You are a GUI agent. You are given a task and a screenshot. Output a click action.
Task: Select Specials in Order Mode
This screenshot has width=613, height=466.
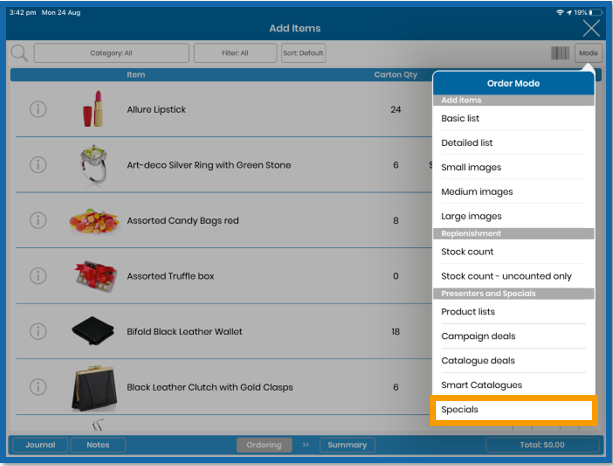513,410
